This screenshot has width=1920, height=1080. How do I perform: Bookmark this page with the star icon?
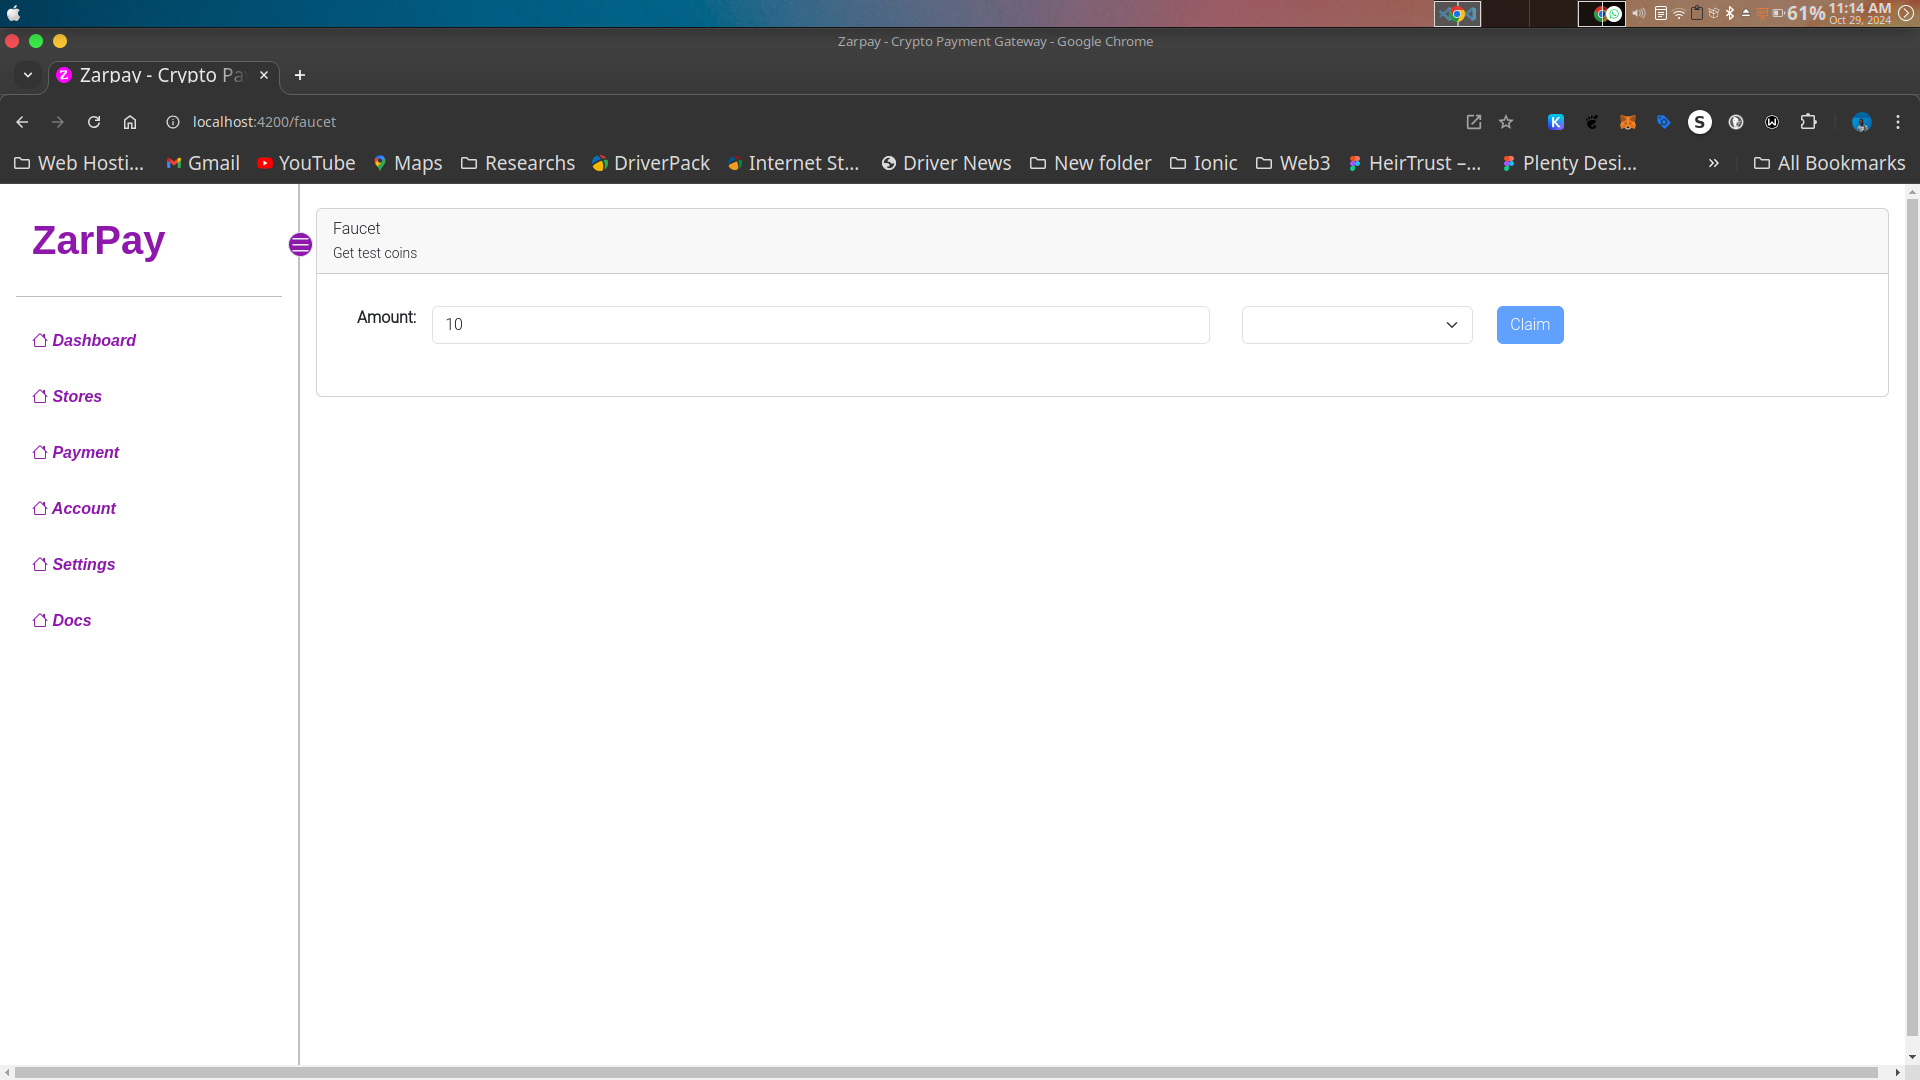pyautogui.click(x=1506, y=122)
